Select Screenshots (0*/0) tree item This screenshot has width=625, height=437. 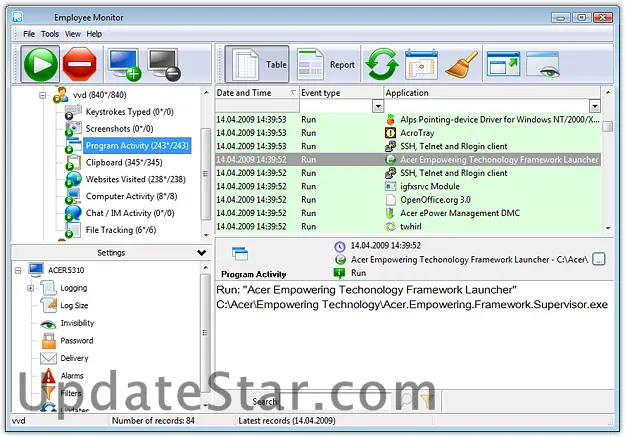tap(119, 129)
